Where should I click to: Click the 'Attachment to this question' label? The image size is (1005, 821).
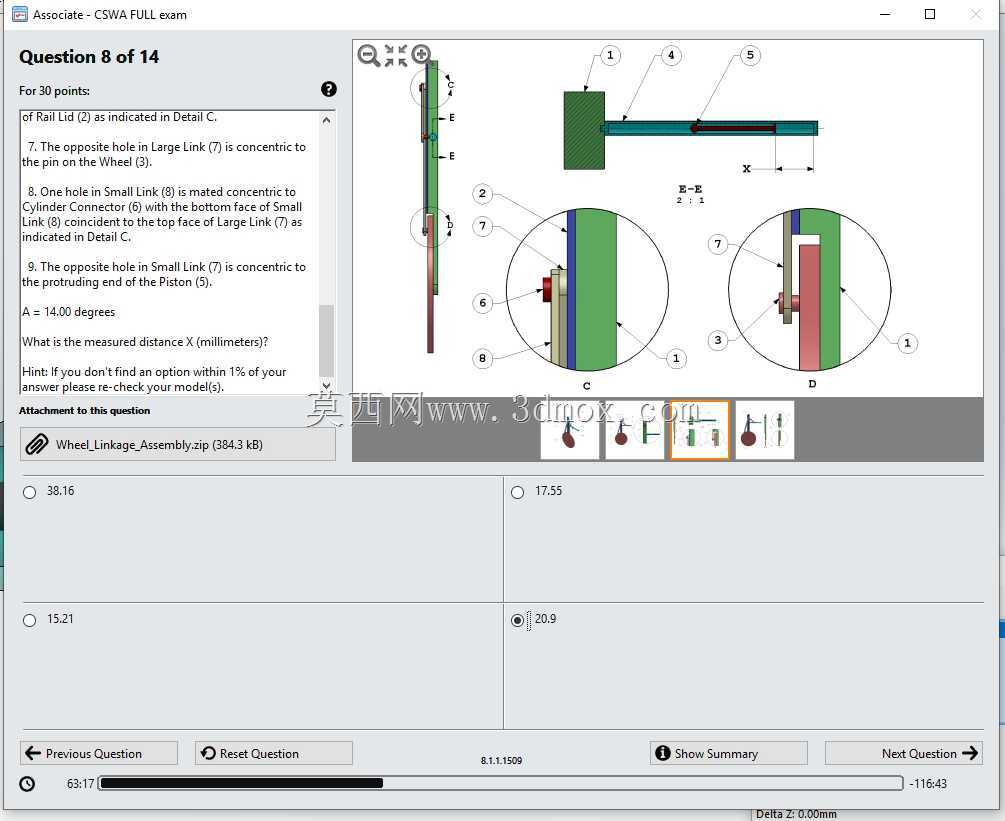(85, 411)
